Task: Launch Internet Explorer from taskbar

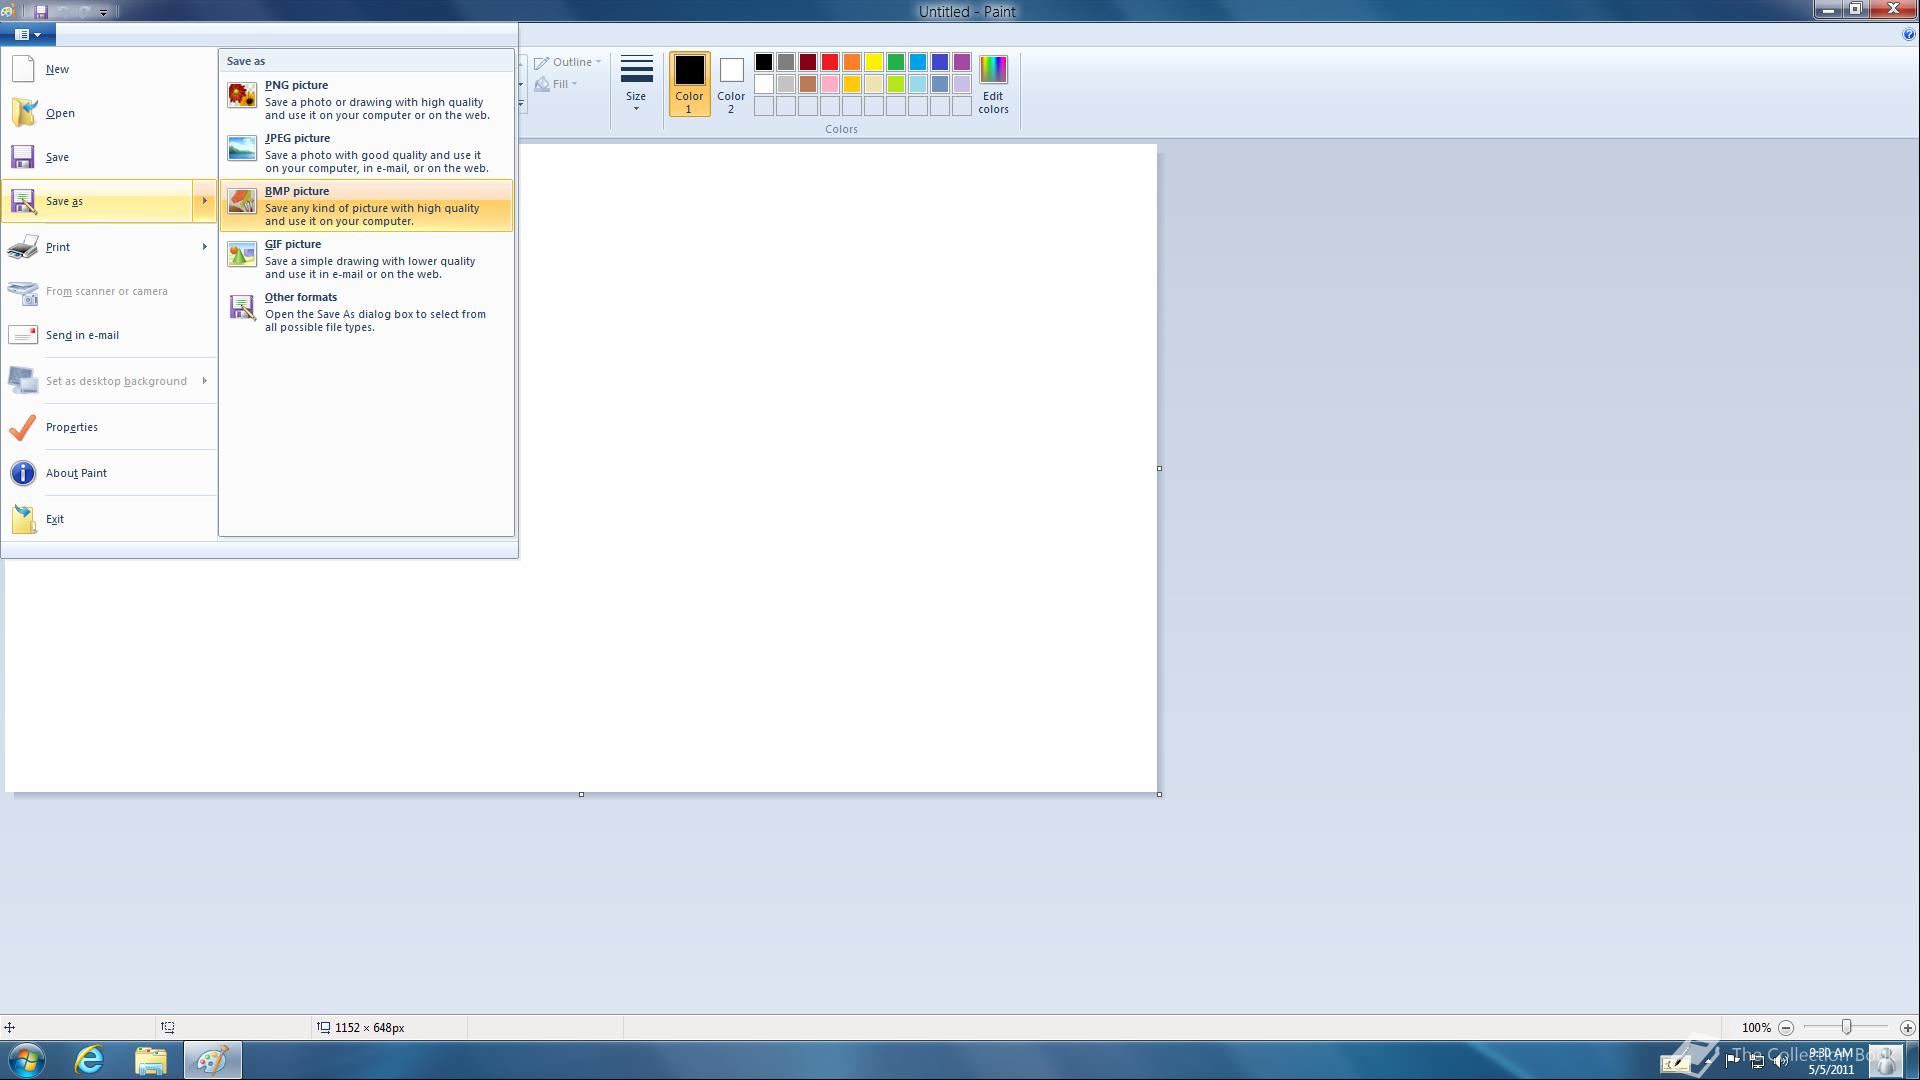Action: (x=90, y=1060)
